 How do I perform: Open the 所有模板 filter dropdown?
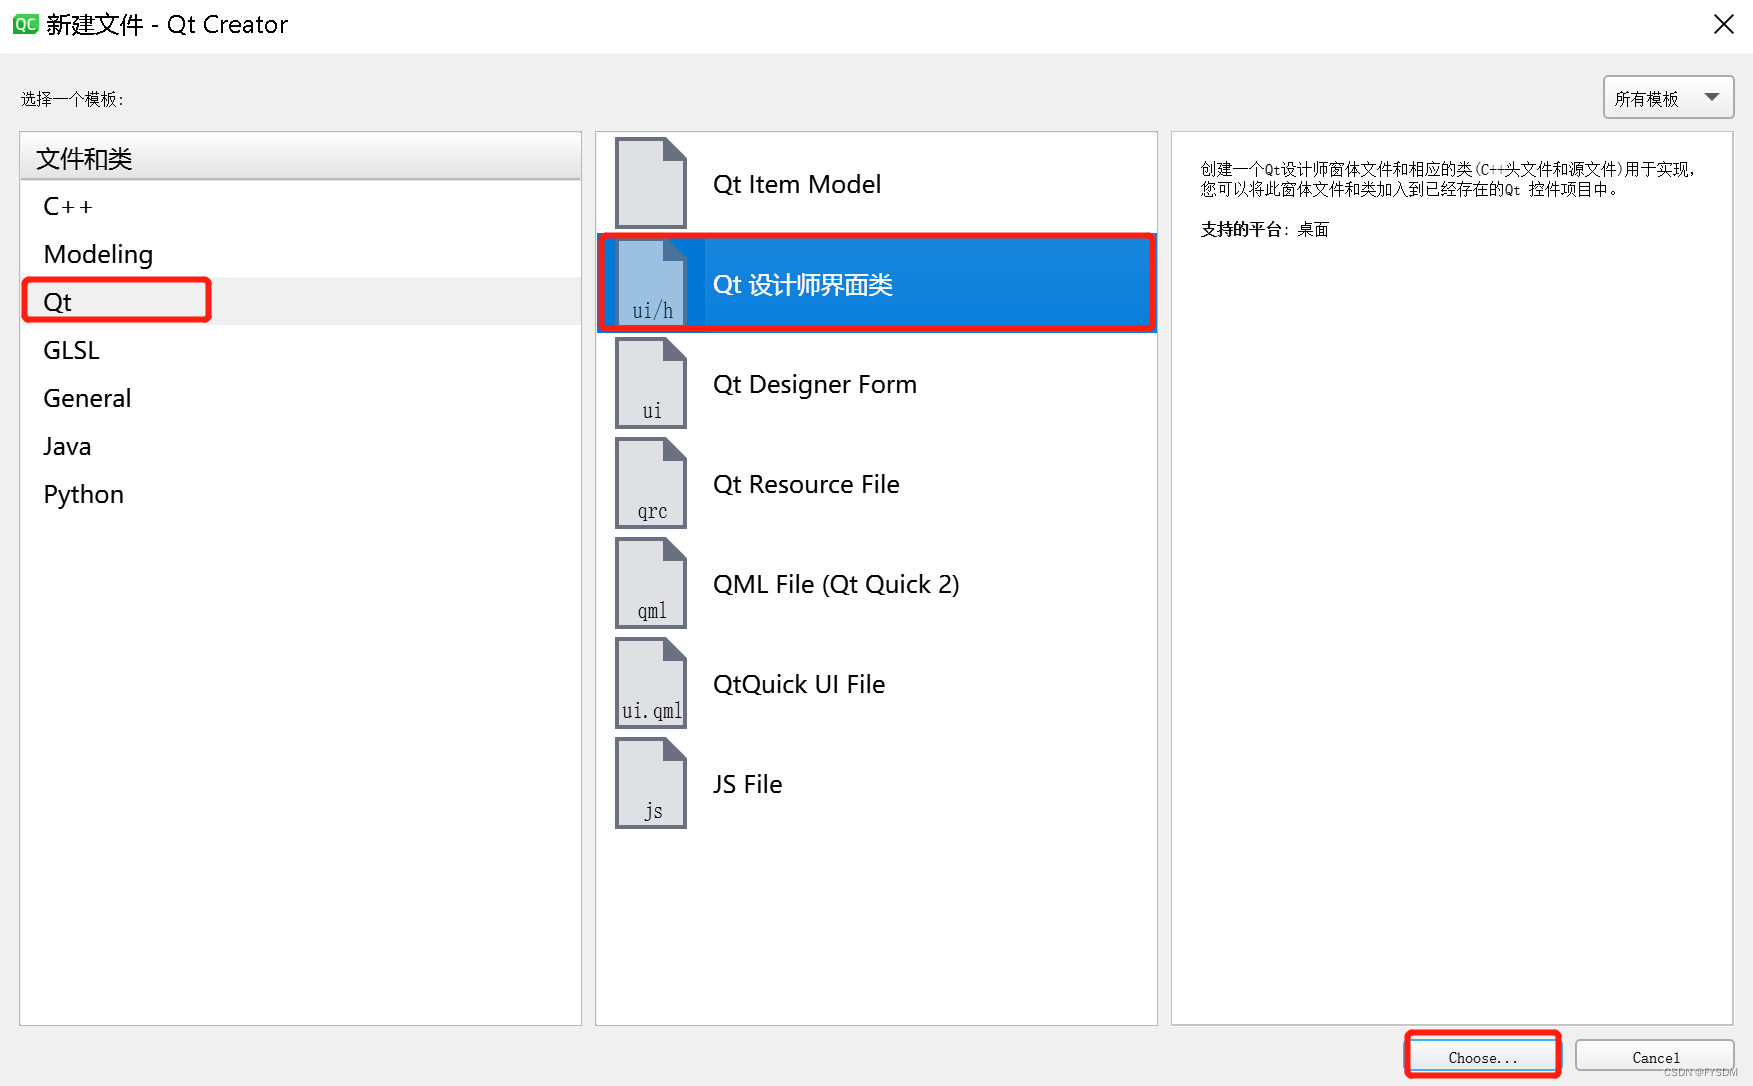coord(1668,98)
